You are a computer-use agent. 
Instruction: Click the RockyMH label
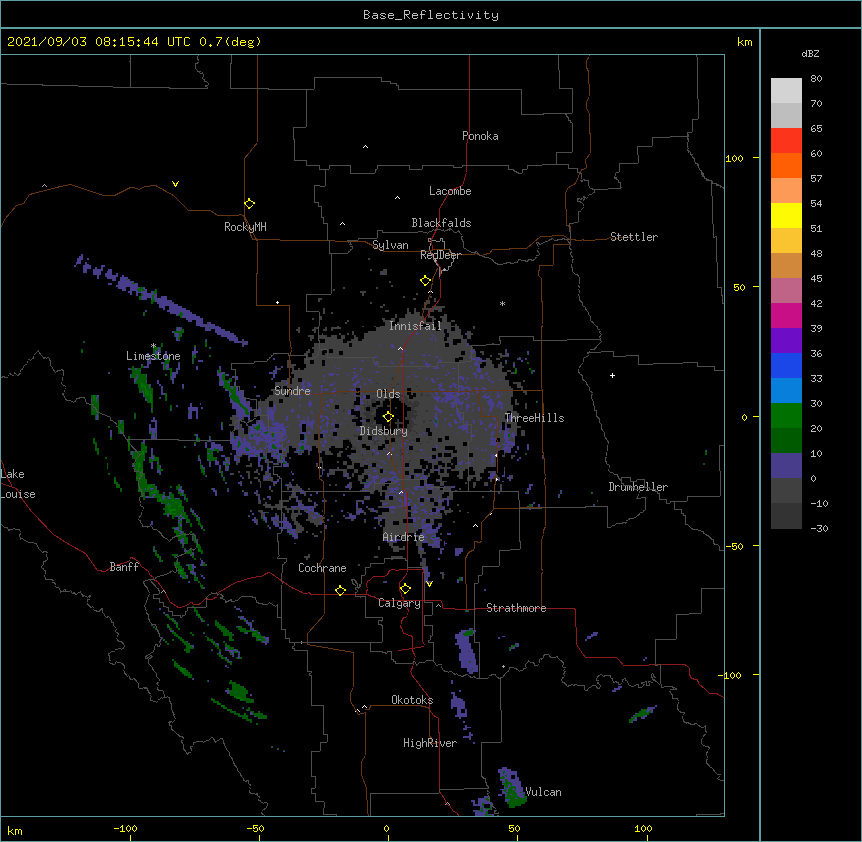point(245,227)
